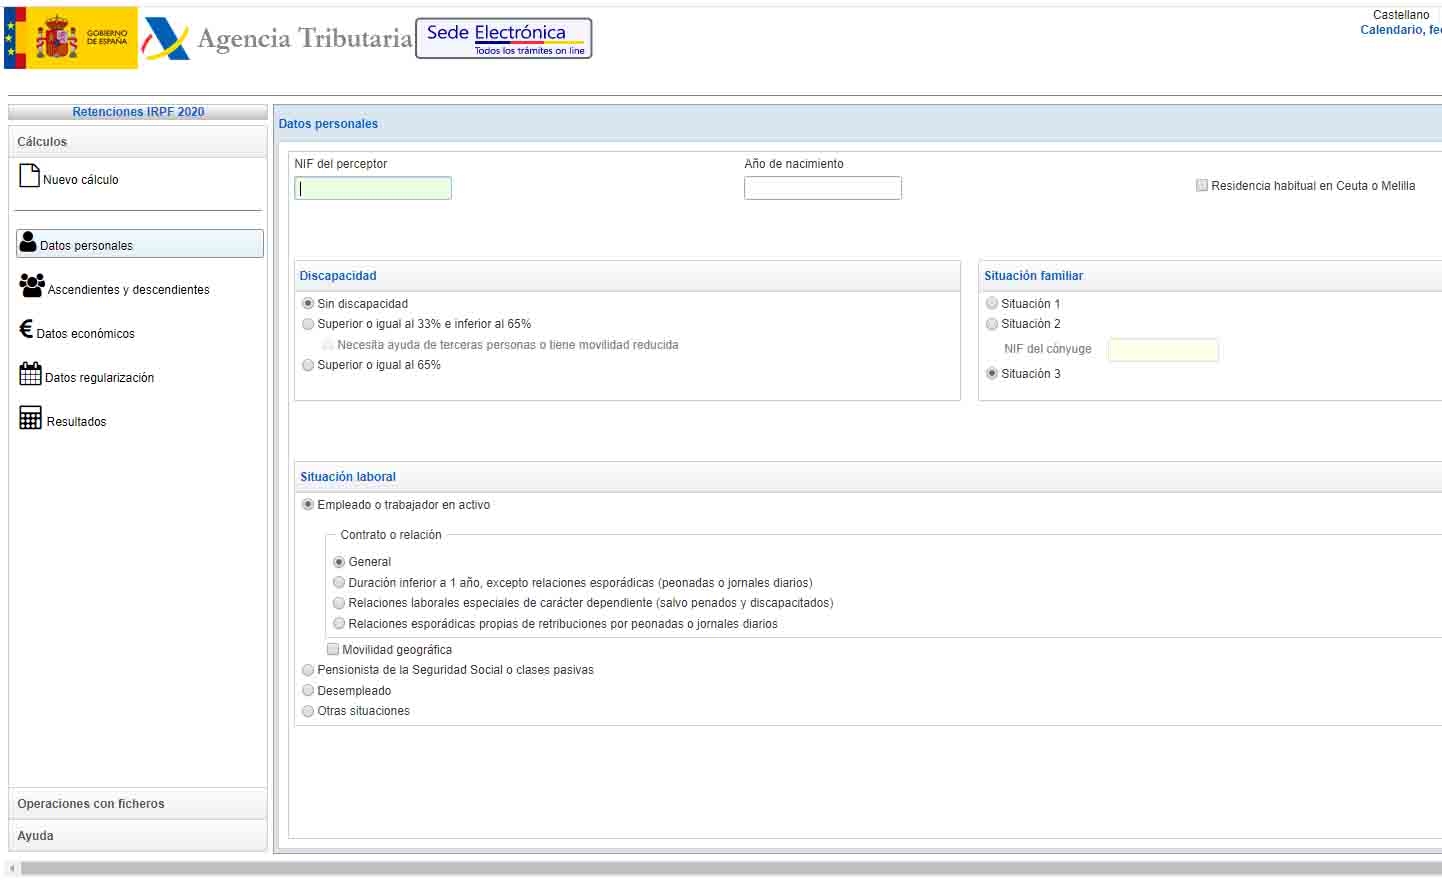Click the Agencia Tributaria logo
1442x896 pixels.
pos(277,39)
